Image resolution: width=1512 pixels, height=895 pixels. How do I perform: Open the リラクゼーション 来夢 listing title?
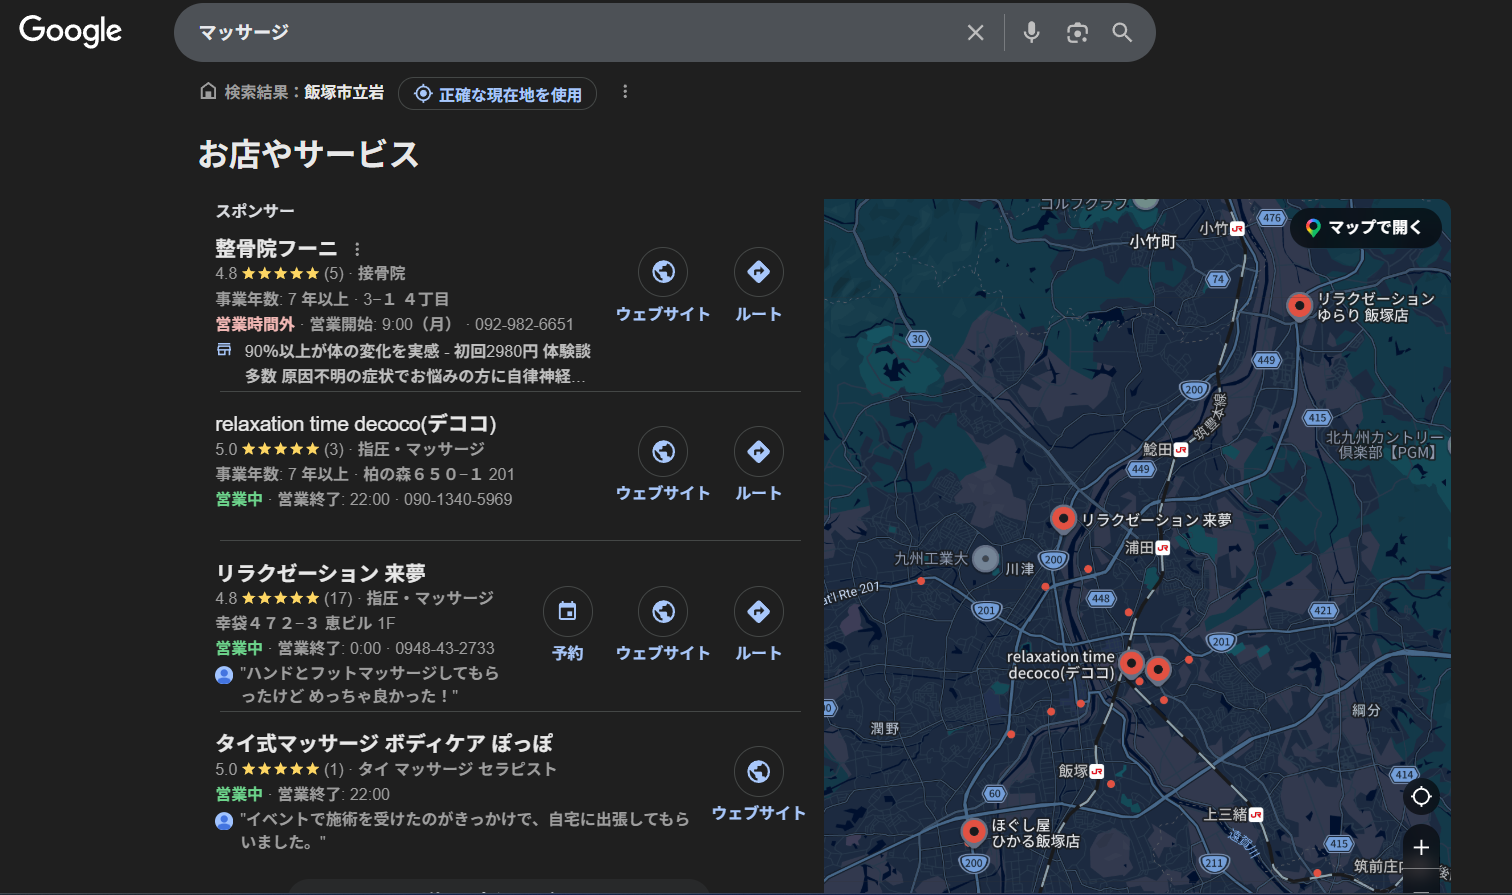coord(320,573)
